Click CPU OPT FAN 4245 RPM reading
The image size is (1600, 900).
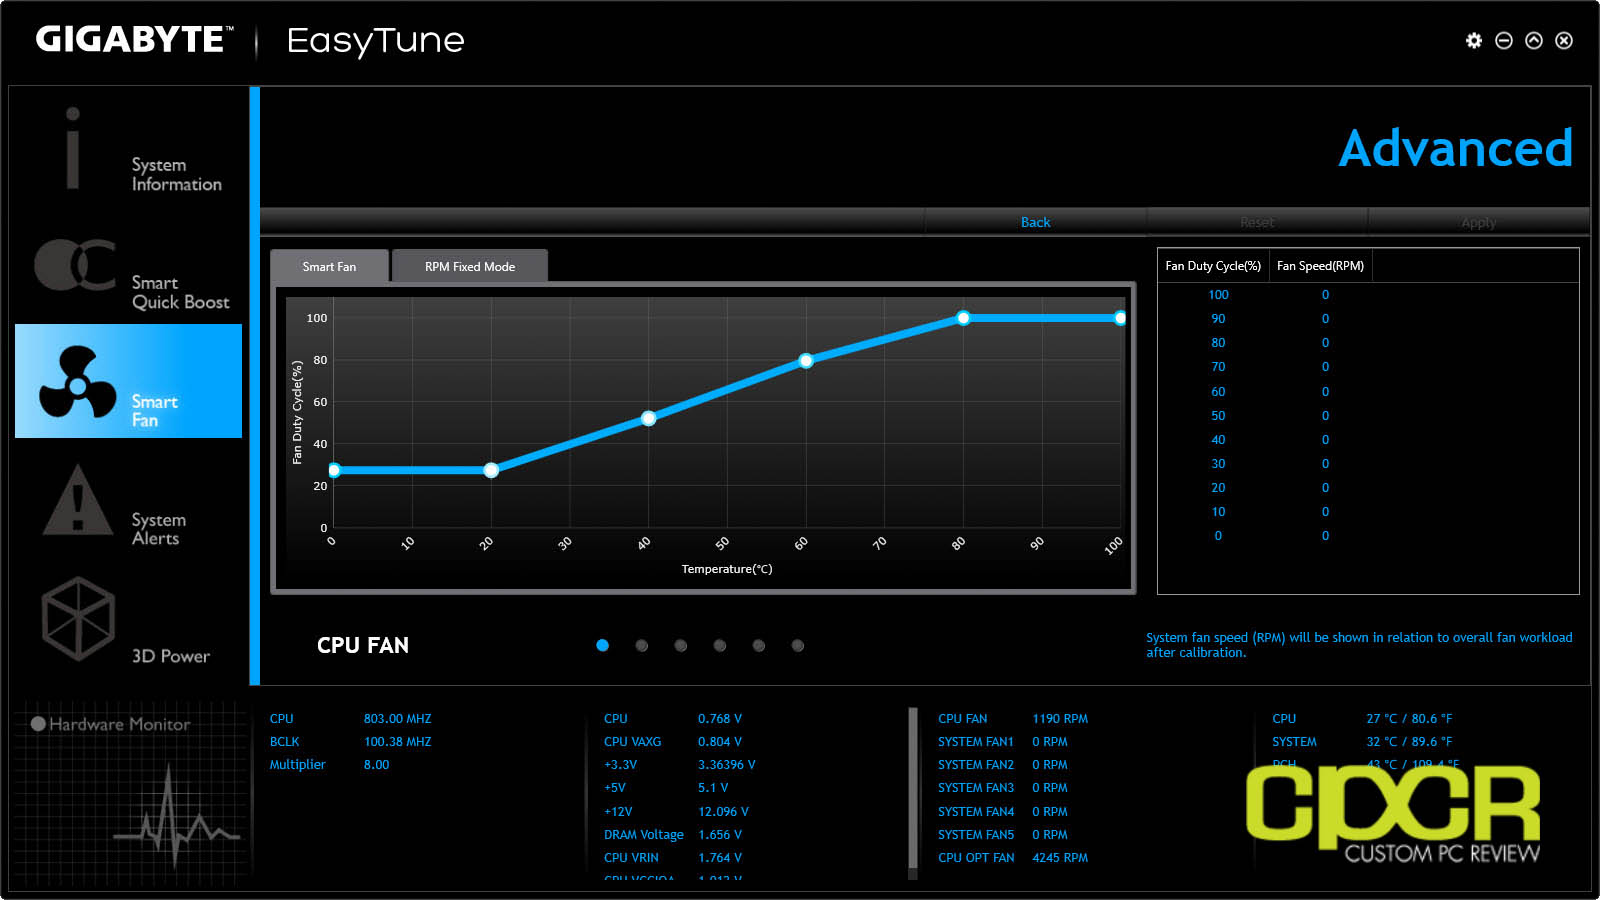[x=1060, y=858]
